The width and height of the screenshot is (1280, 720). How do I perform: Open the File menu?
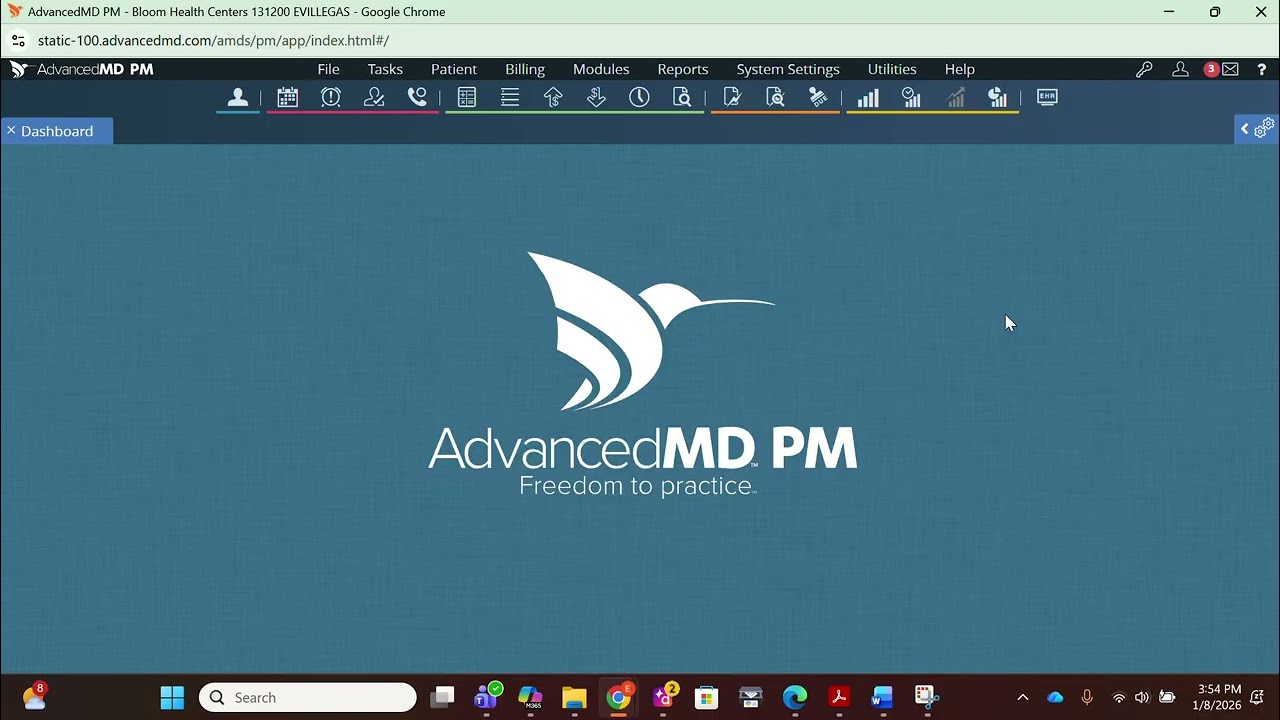click(328, 69)
